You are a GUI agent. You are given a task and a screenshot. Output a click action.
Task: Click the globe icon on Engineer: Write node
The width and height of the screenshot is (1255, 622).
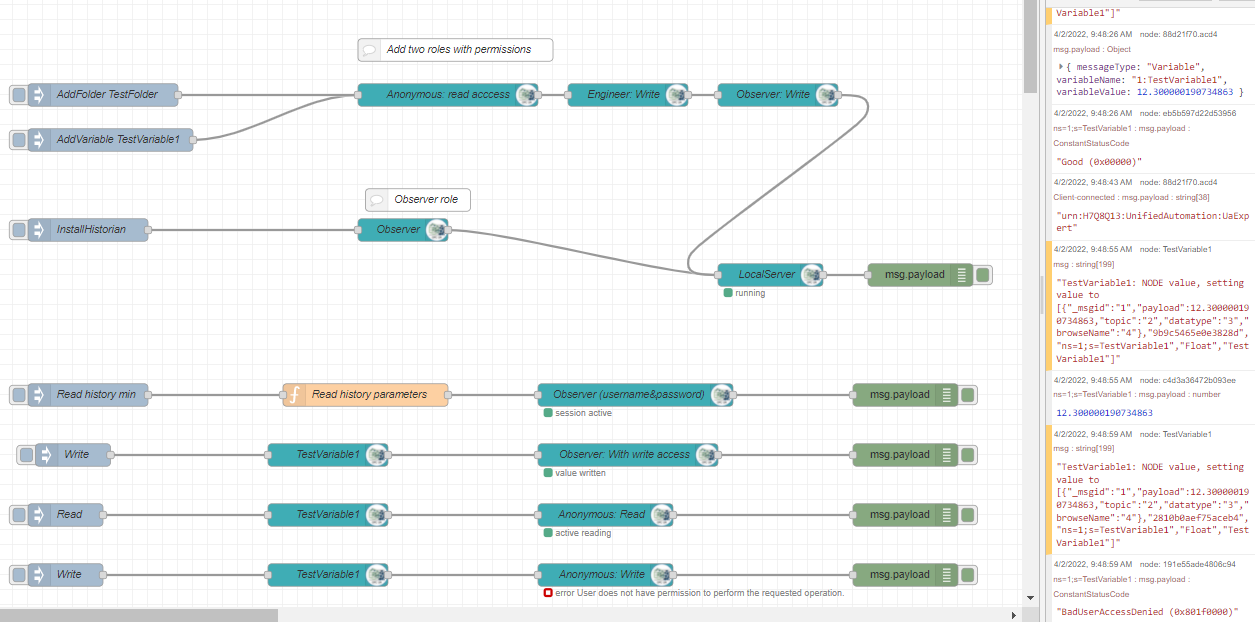click(x=678, y=94)
